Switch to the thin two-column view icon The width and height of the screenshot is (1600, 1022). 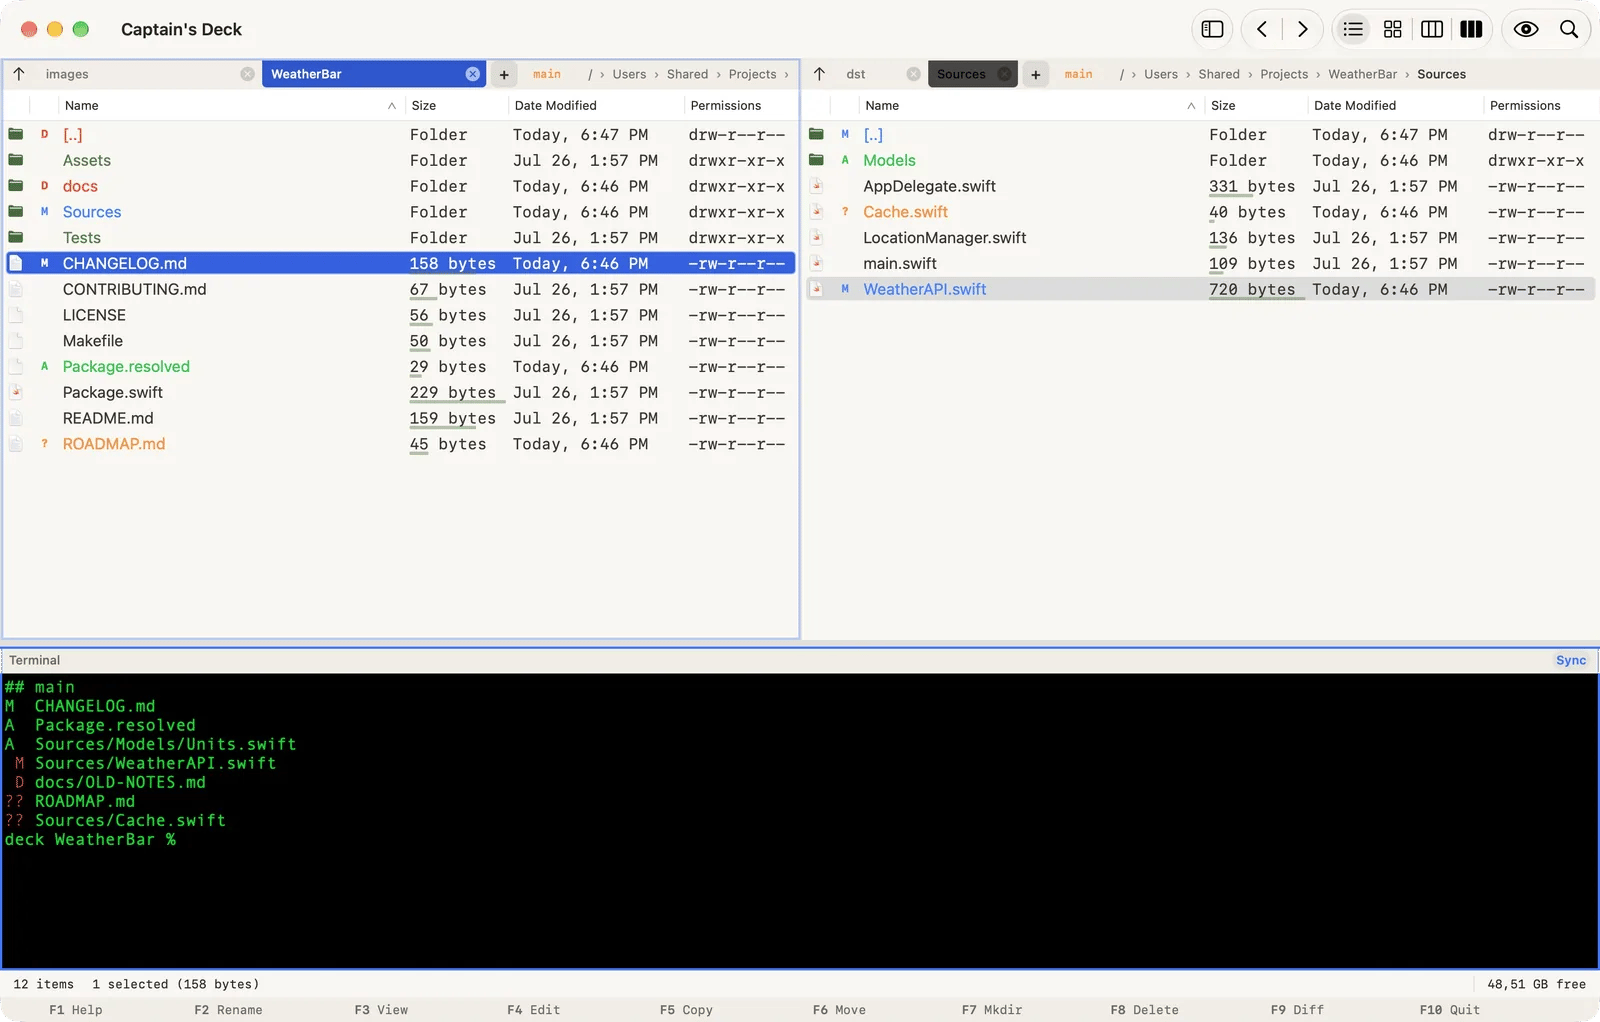point(1432,29)
